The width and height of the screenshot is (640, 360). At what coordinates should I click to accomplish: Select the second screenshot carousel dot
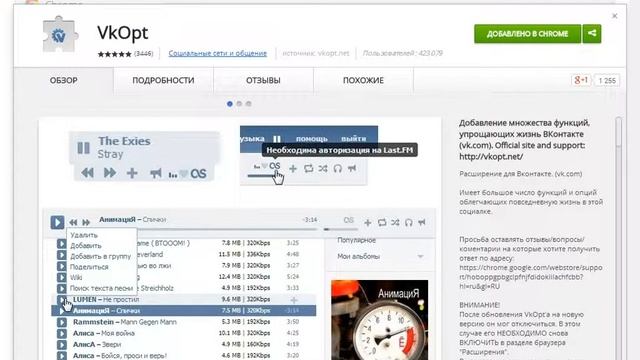[x=239, y=104]
